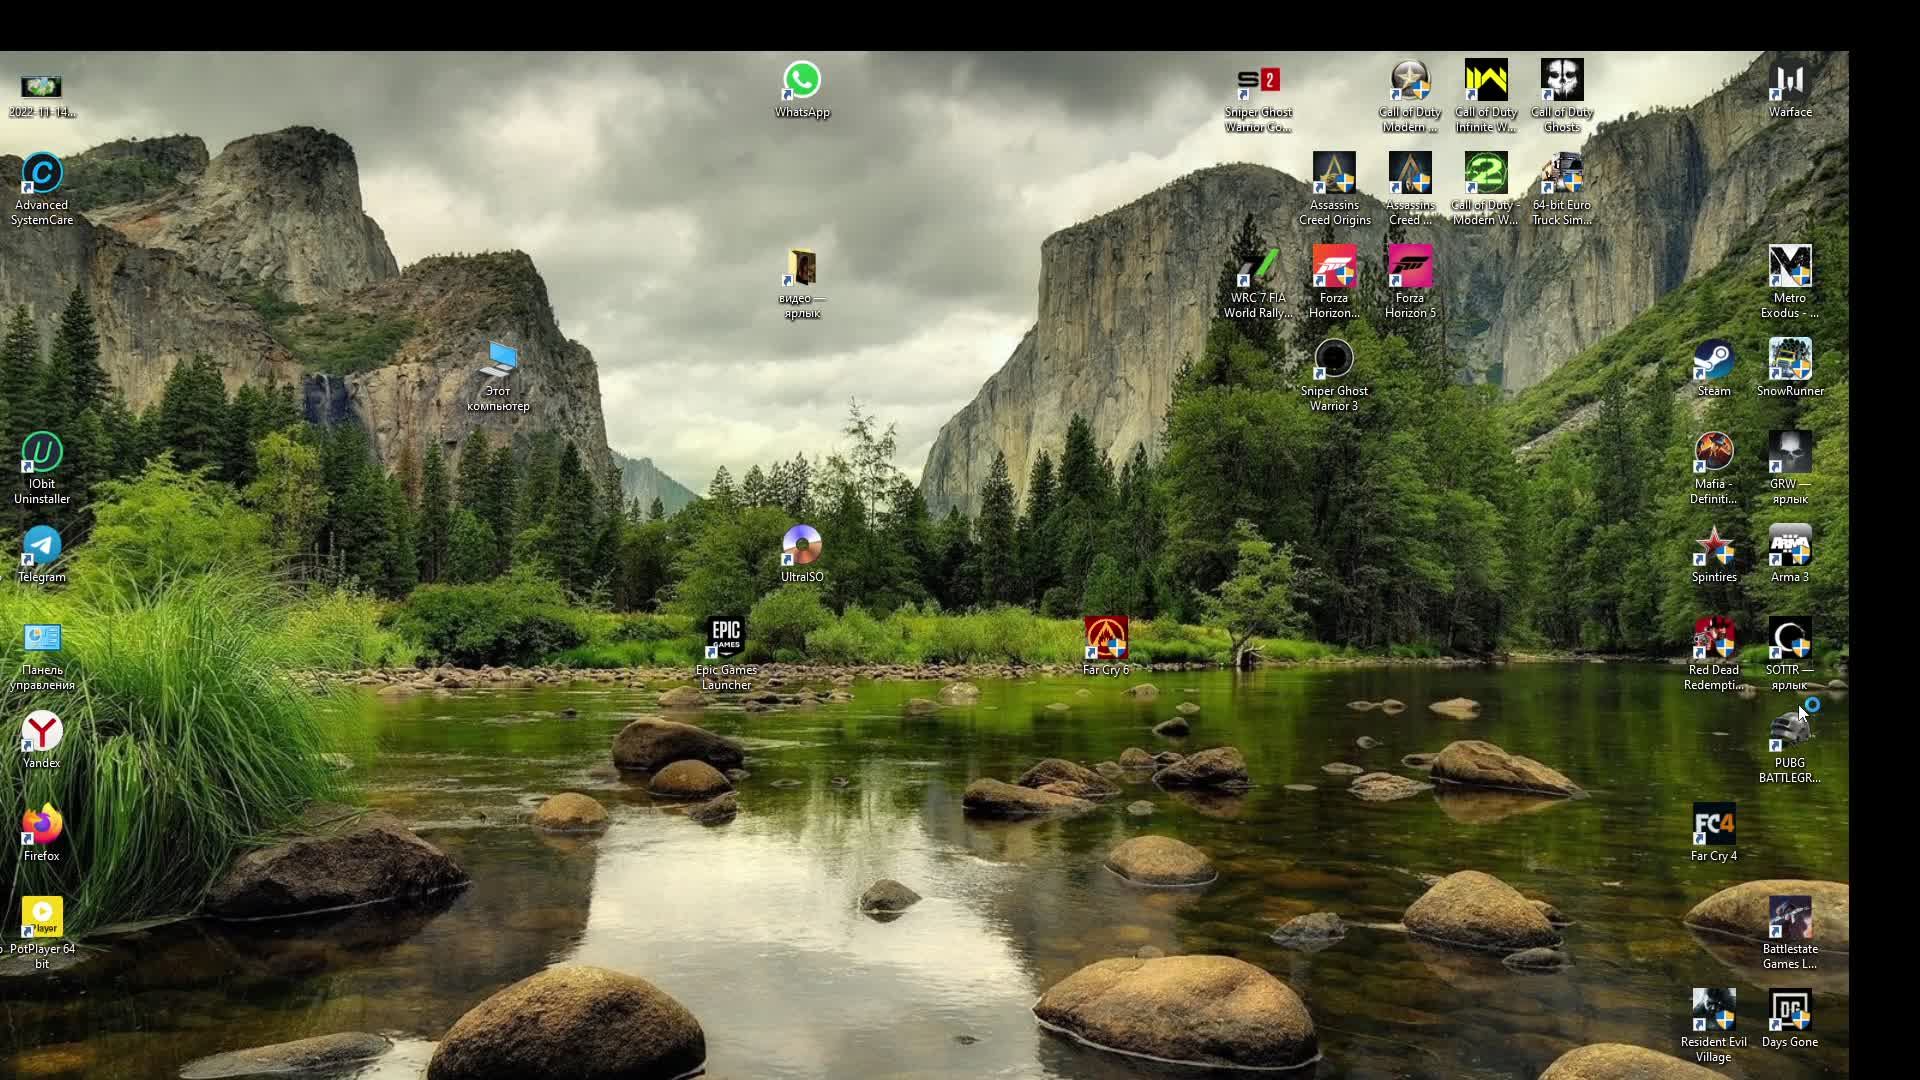Select the Days Gone shortcut
This screenshot has width=1920, height=1080.
coord(1790,1012)
